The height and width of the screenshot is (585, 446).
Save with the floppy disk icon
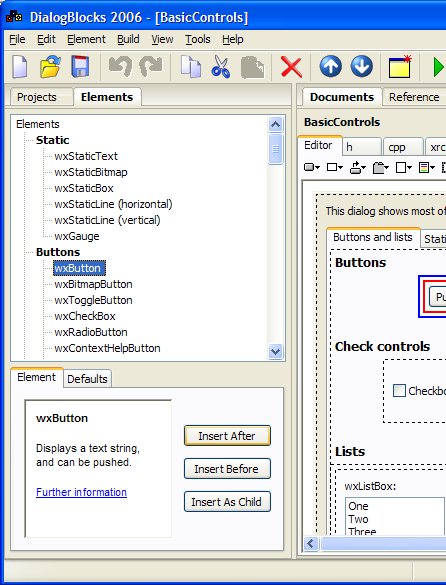point(80,66)
